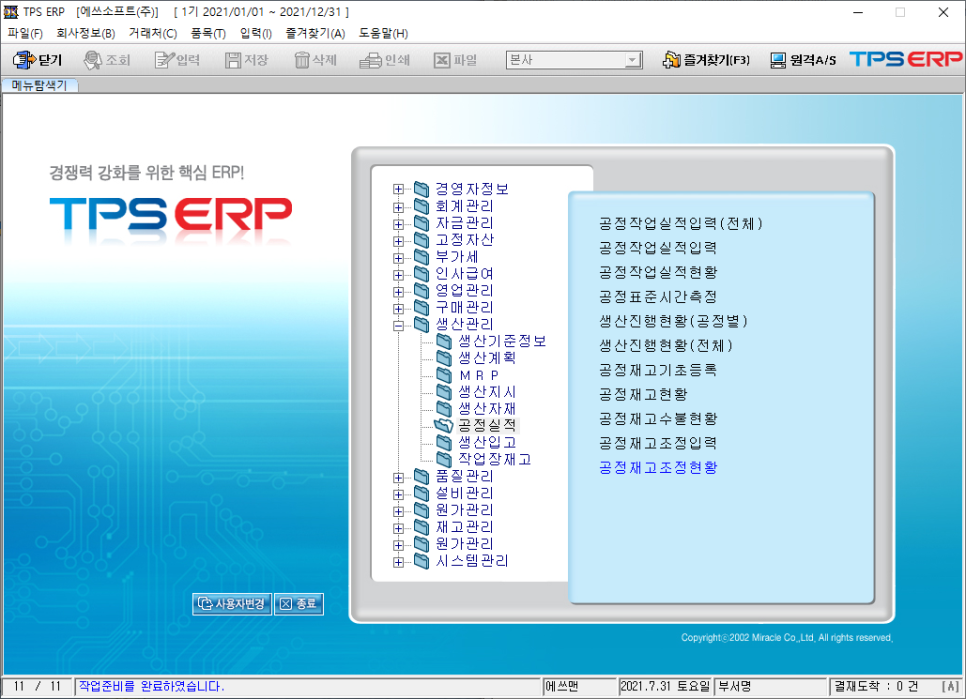Screen dimensions: 966x699
Task: Open 공정작업실적현황 link
Action: click(658, 272)
